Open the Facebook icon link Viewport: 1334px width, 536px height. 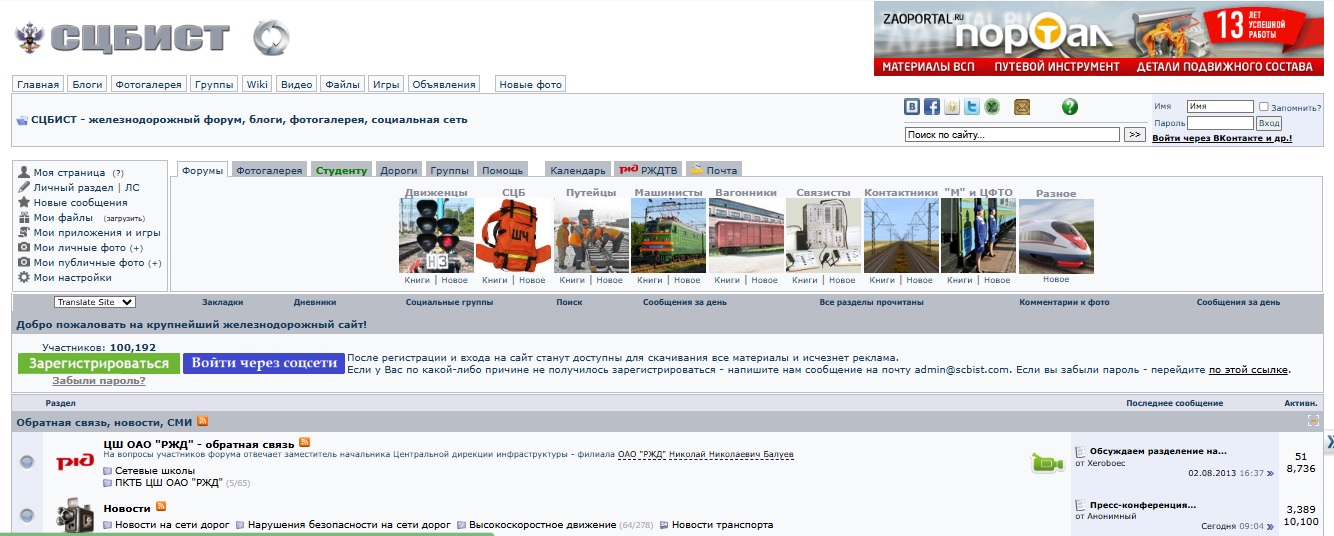(x=932, y=107)
